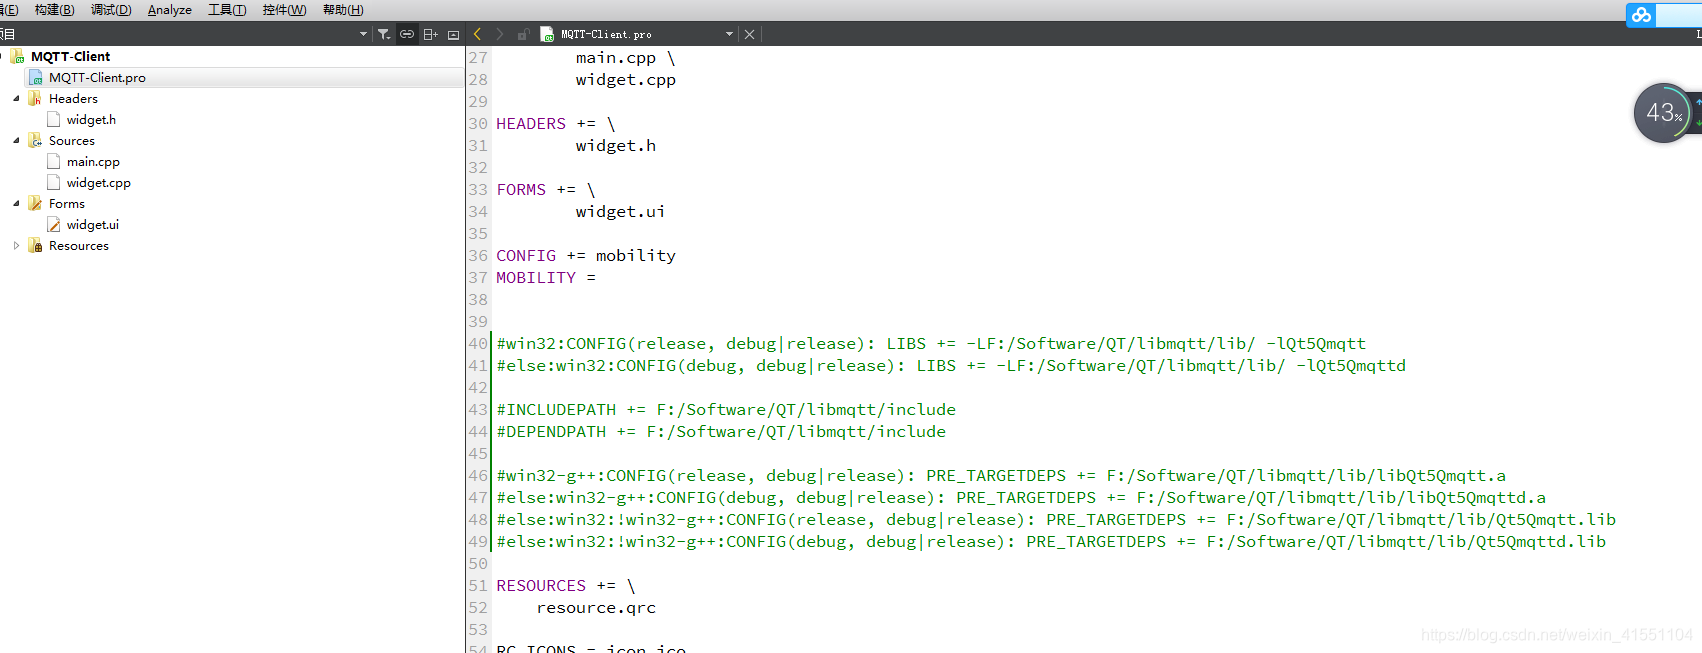Click the filter tree funnel icon
The width and height of the screenshot is (1702, 653).
[384, 34]
